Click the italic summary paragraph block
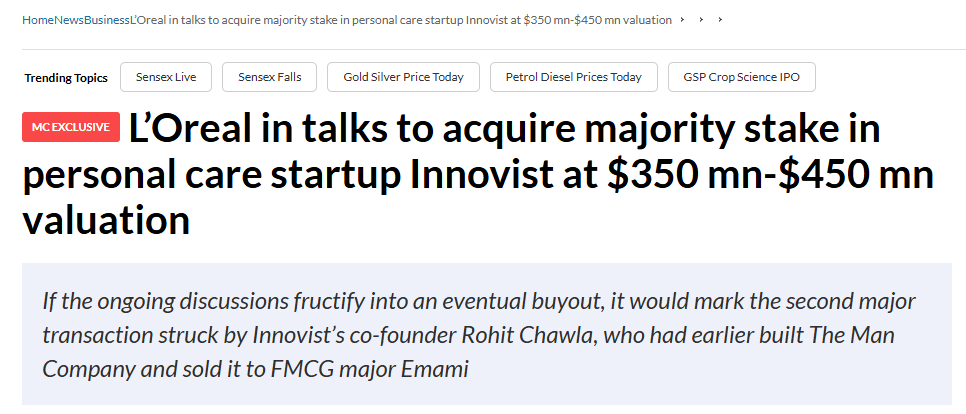 point(486,335)
